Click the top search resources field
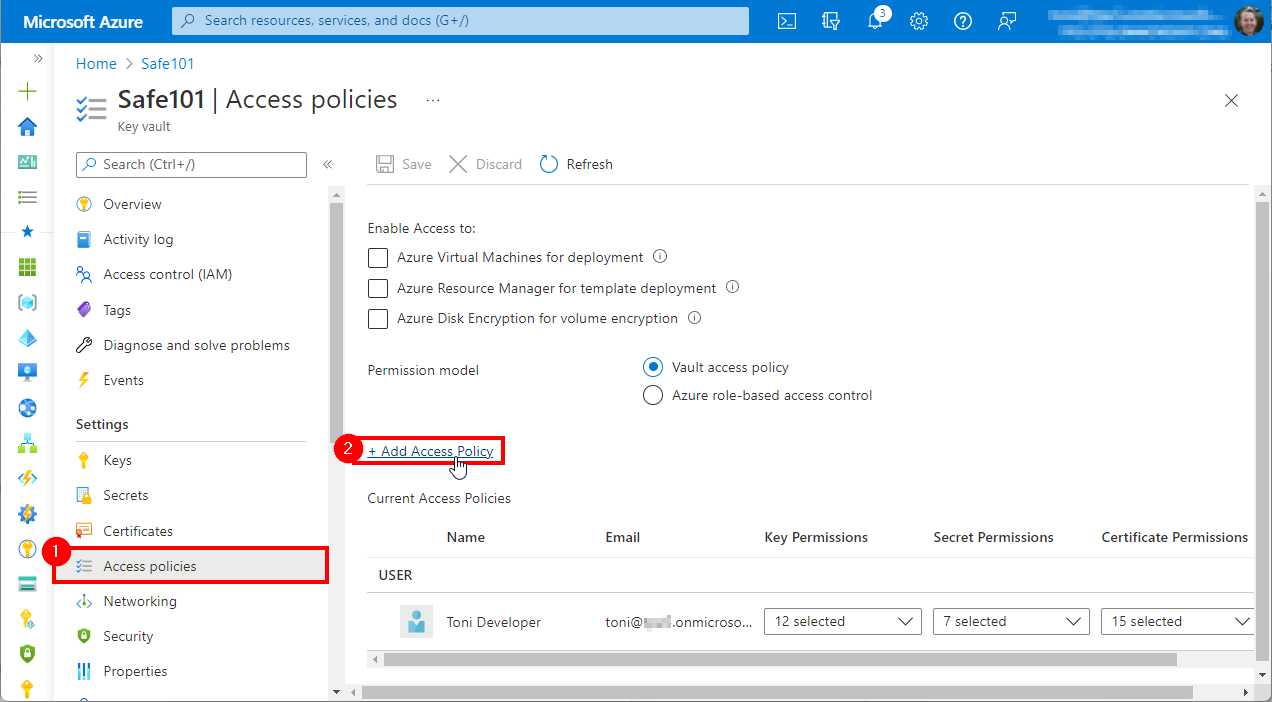This screenshot has height=702, width=1272. tap(460, 21)
